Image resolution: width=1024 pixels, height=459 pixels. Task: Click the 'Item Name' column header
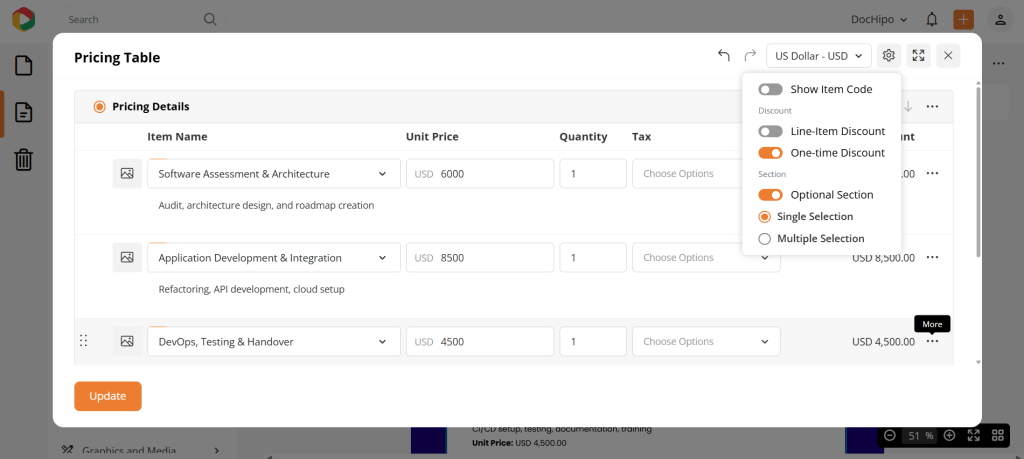pyautogui.click(x=178, y=136)
